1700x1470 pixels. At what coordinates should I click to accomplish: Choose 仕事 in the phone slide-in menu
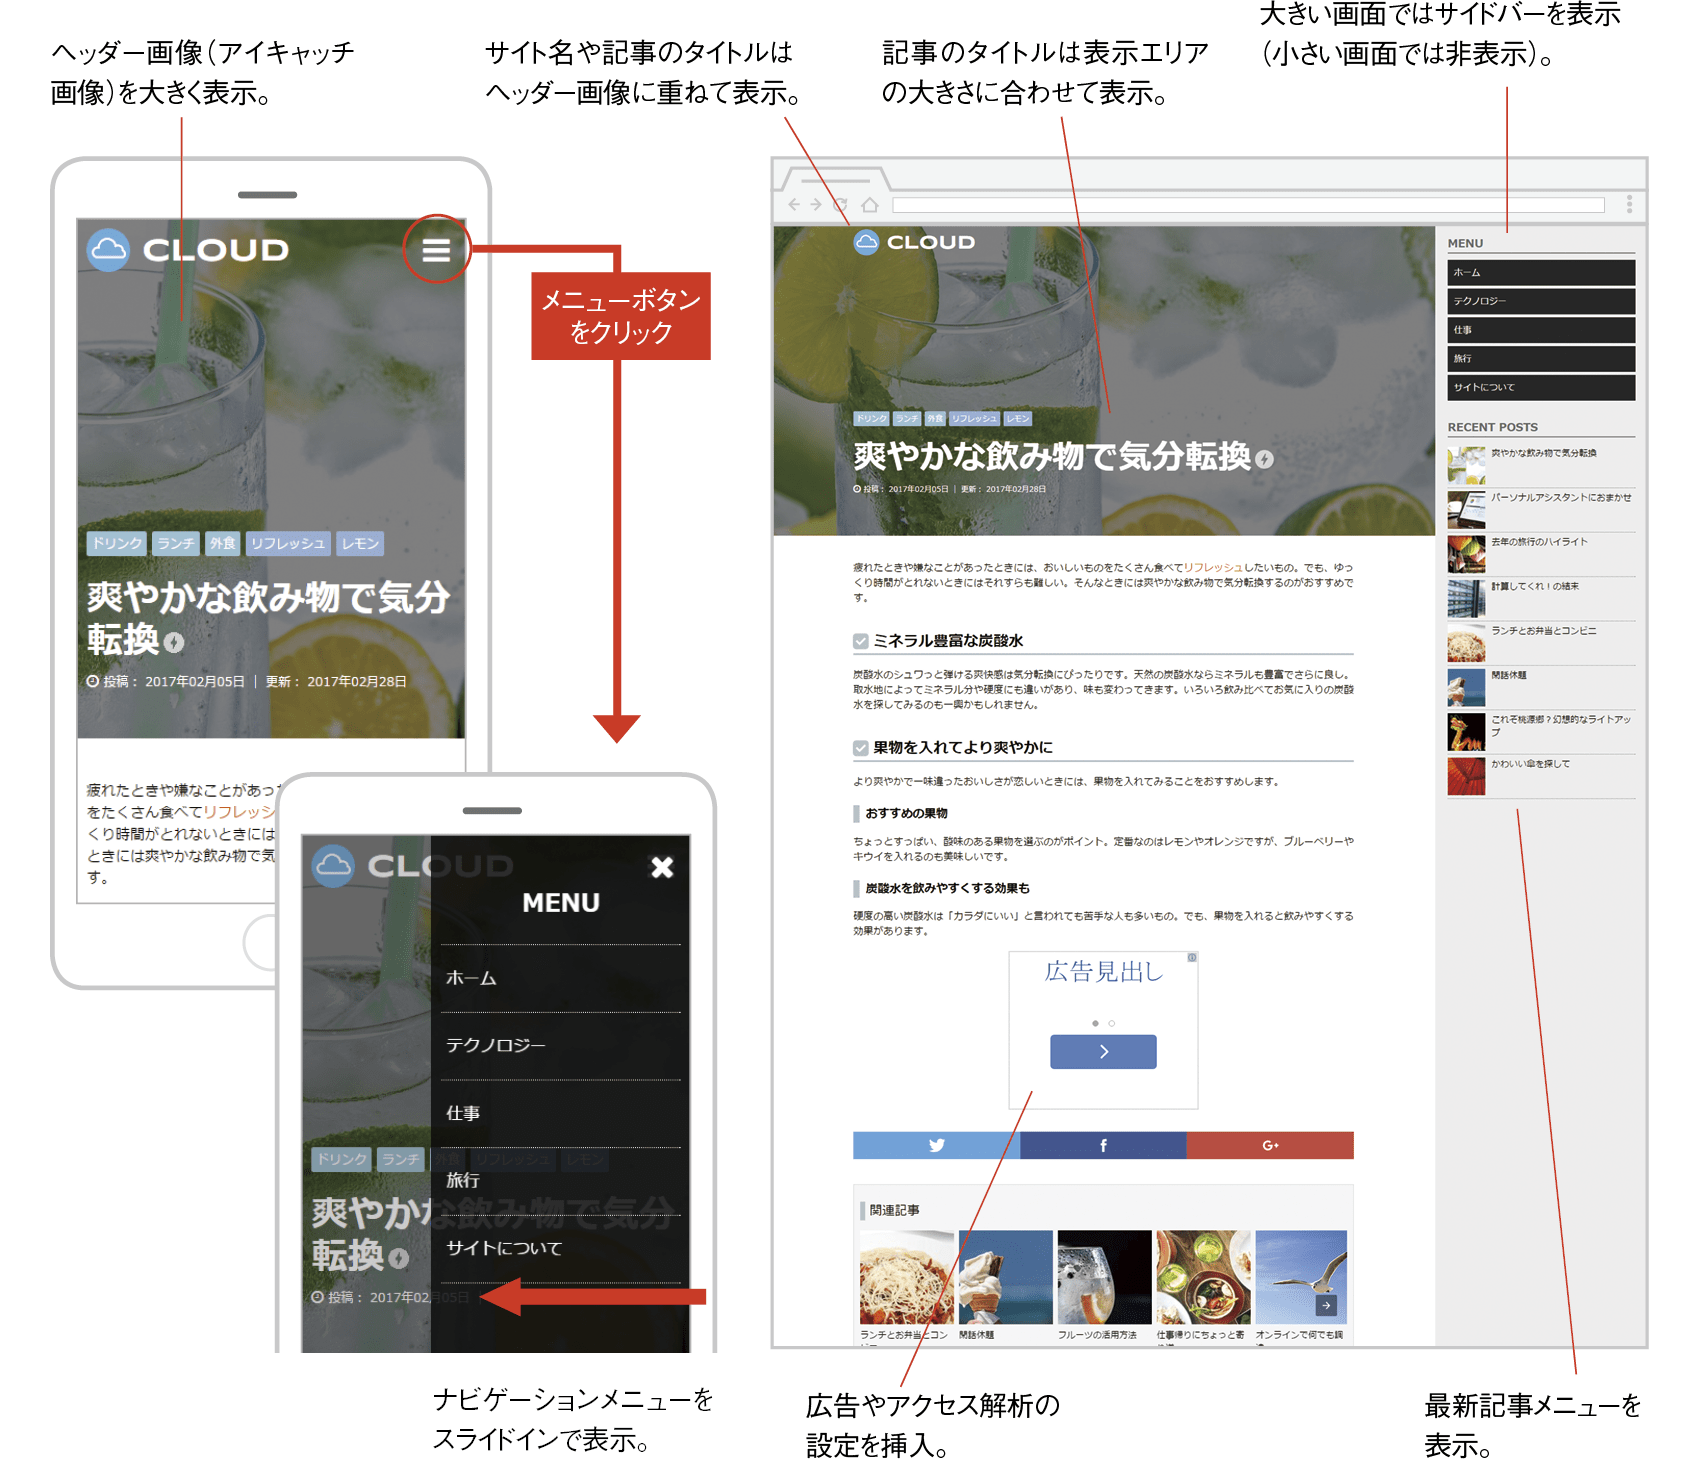(463, 1113)
